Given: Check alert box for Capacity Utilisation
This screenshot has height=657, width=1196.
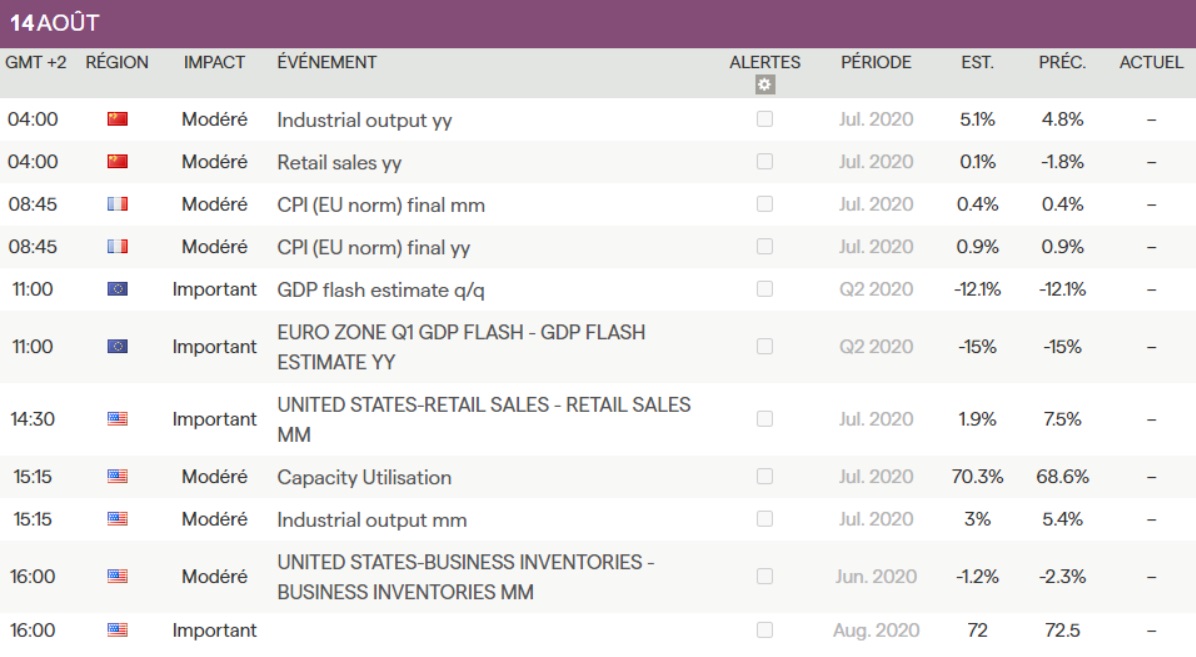Looking at the screenshot, I should (x=765, y=478).
